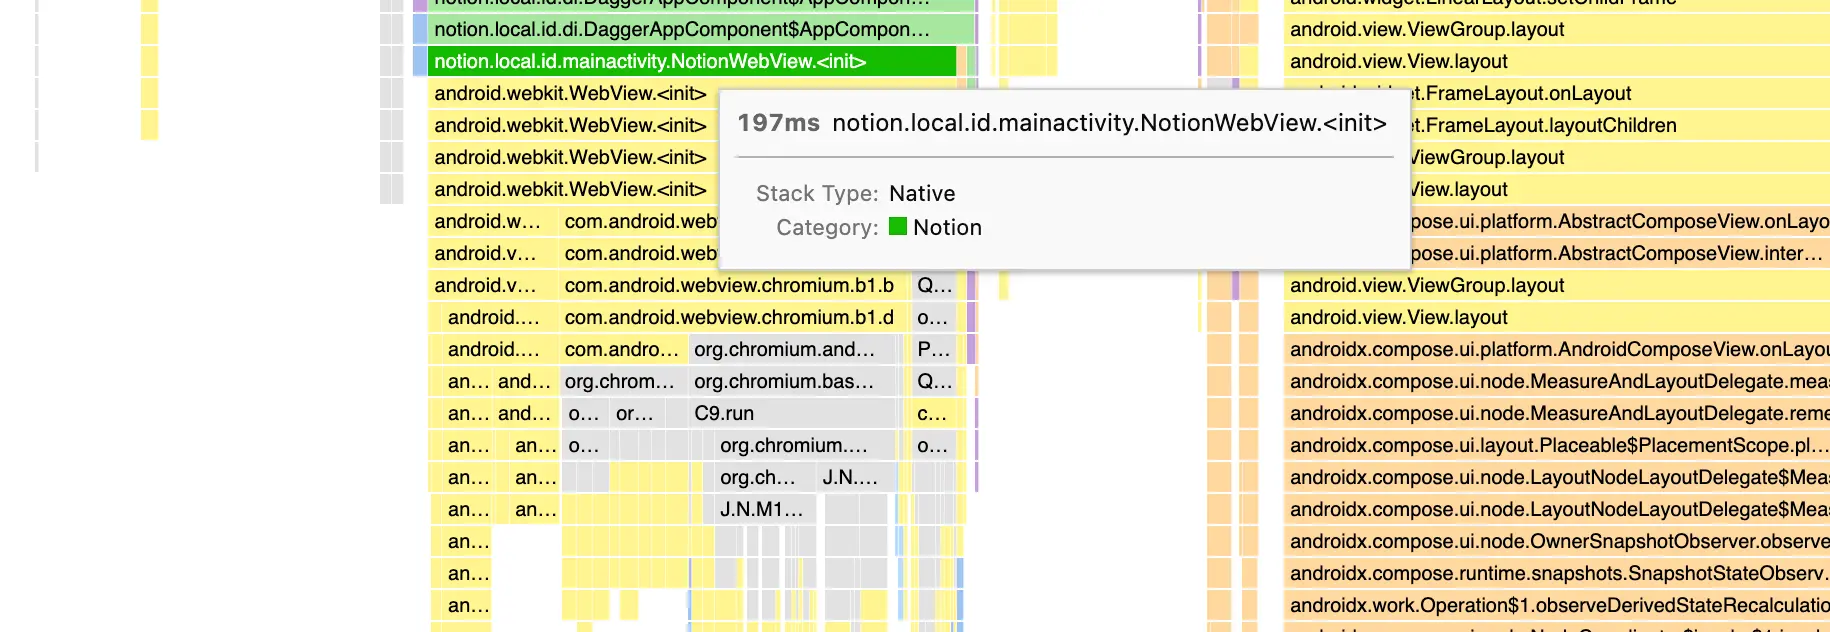Select the com.android.webview.chromium.b1.b frame
The width and height of the screenshot is (1830, 632).
(x=730, y=285)
